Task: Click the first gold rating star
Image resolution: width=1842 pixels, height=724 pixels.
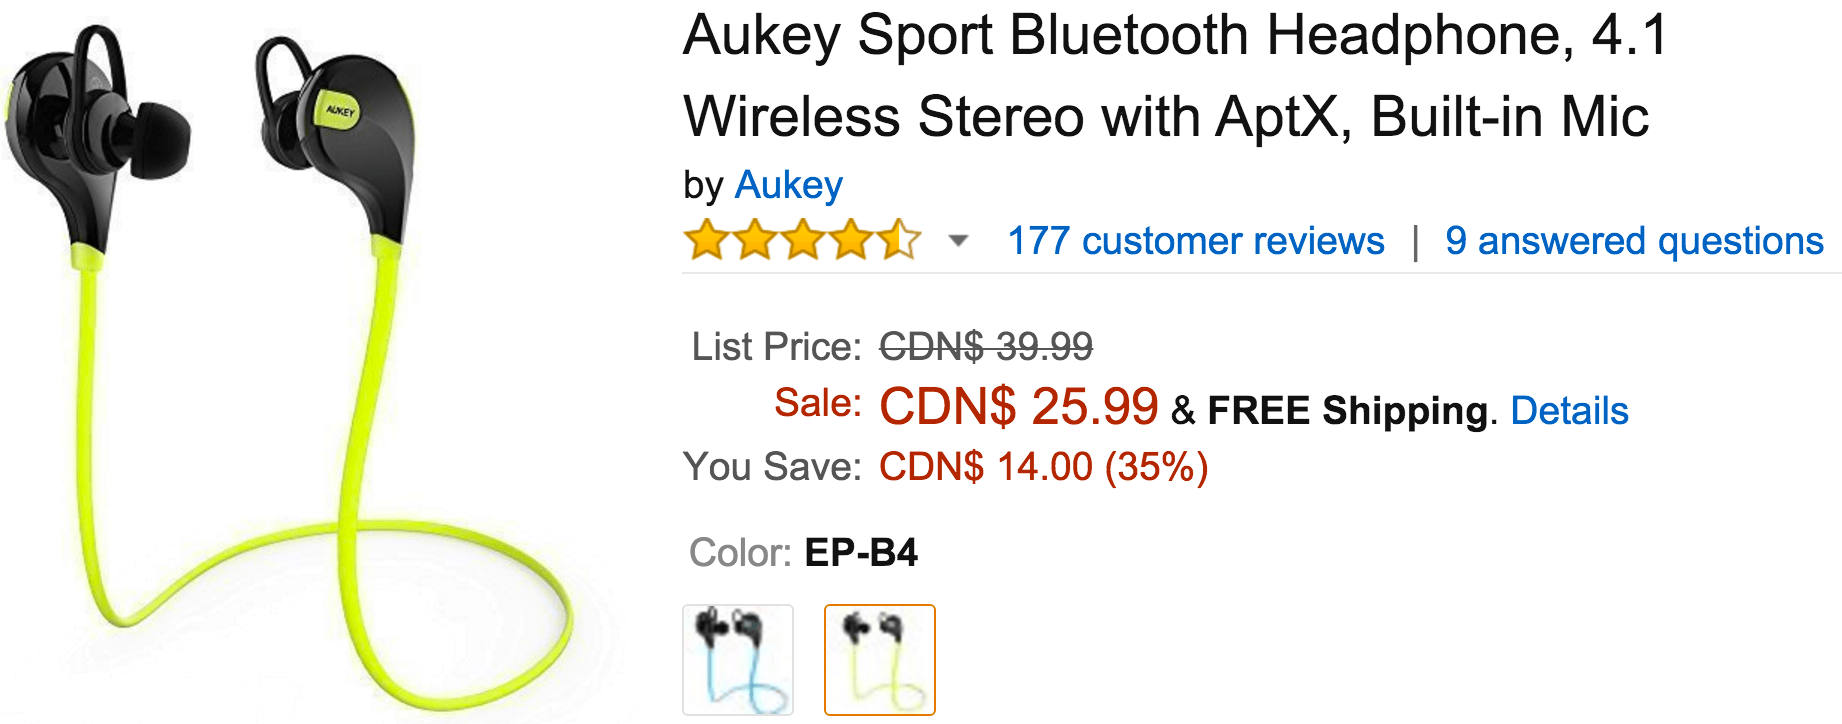Action: click(x=707, y=241)
